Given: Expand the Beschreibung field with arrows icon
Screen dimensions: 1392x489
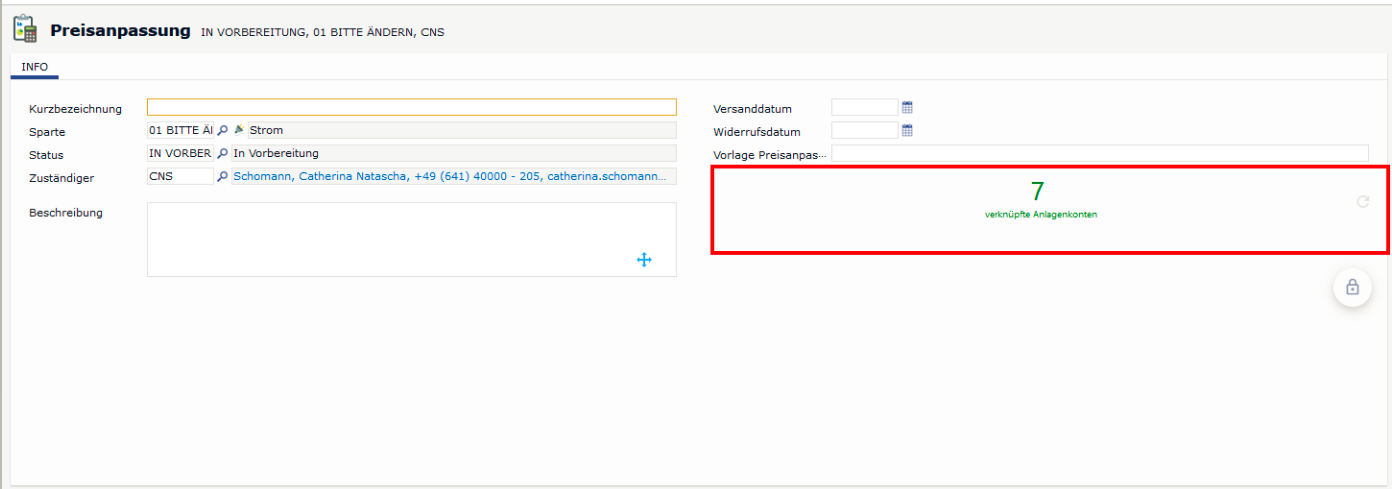Looking at the screenshot, I should [644, 260].
